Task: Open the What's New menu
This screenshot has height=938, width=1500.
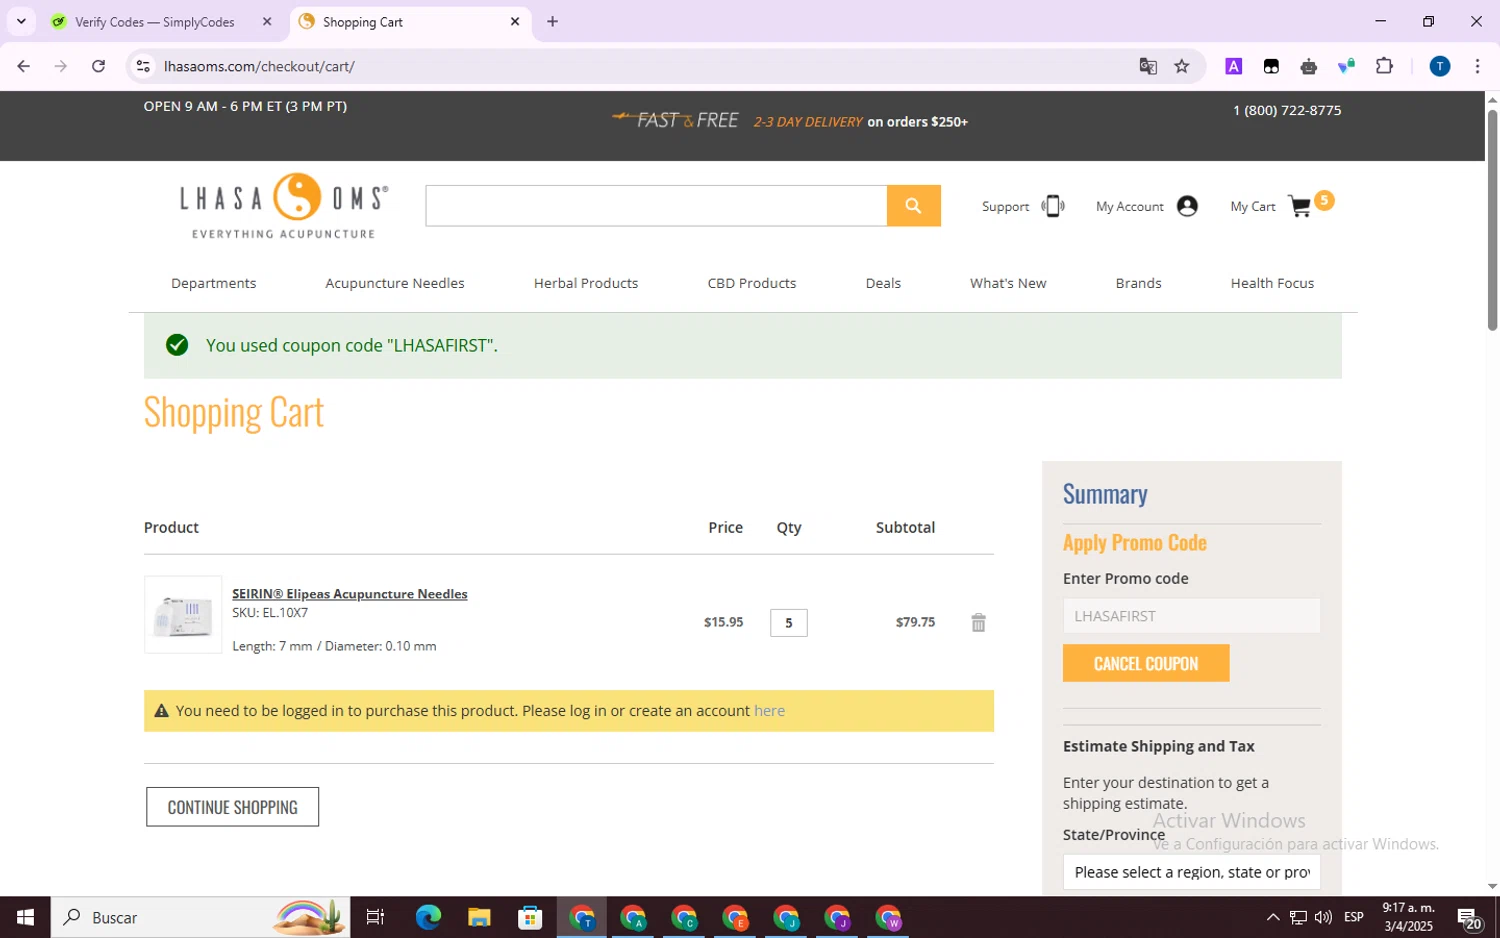Action: point(1008,283)
